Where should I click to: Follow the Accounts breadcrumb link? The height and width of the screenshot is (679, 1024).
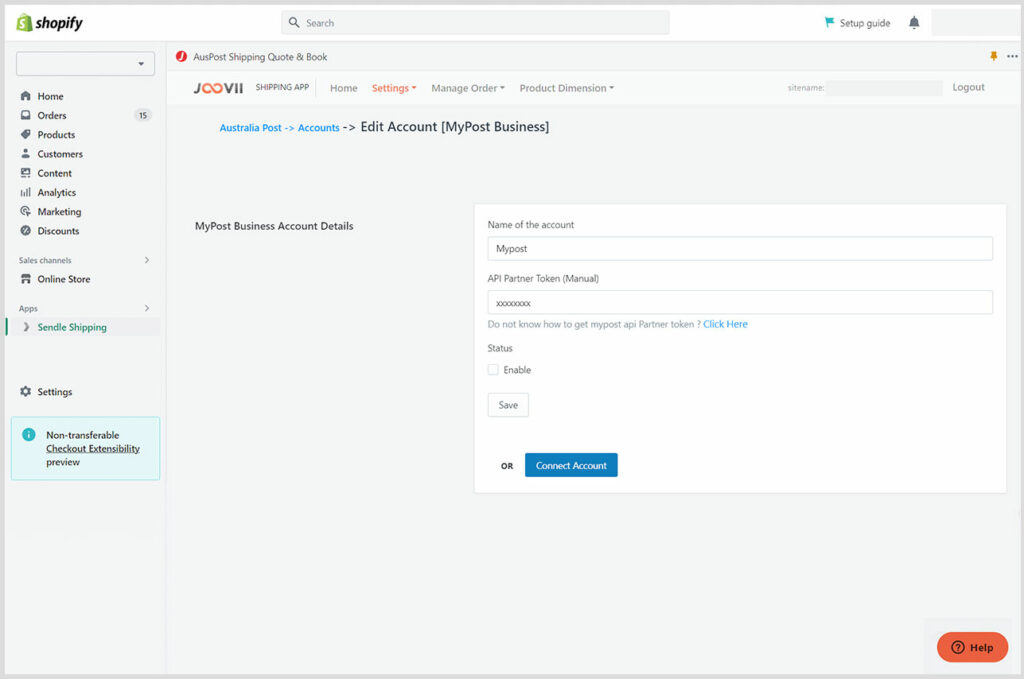(x=319, y=128)
